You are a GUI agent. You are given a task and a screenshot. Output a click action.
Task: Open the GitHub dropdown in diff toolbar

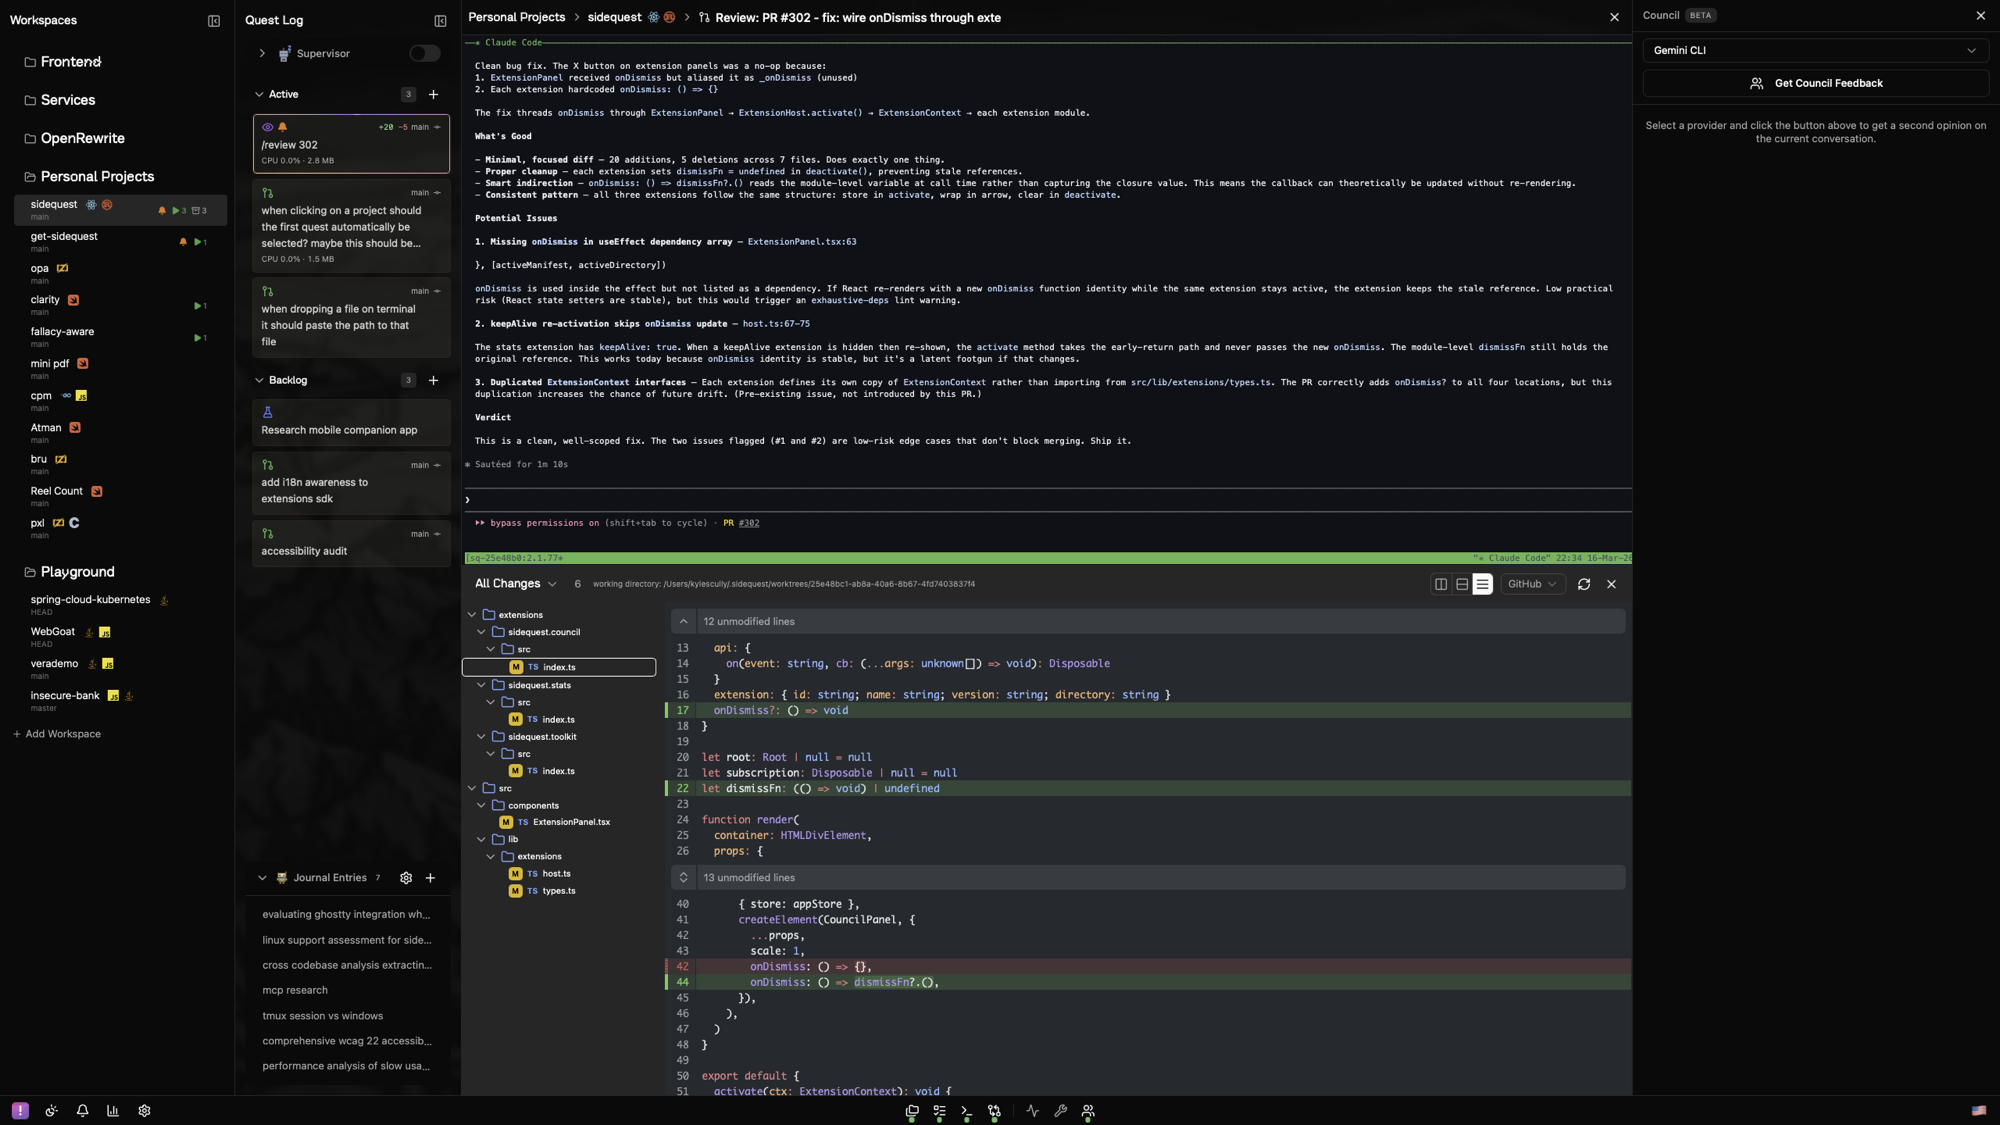click(1532, 584)
